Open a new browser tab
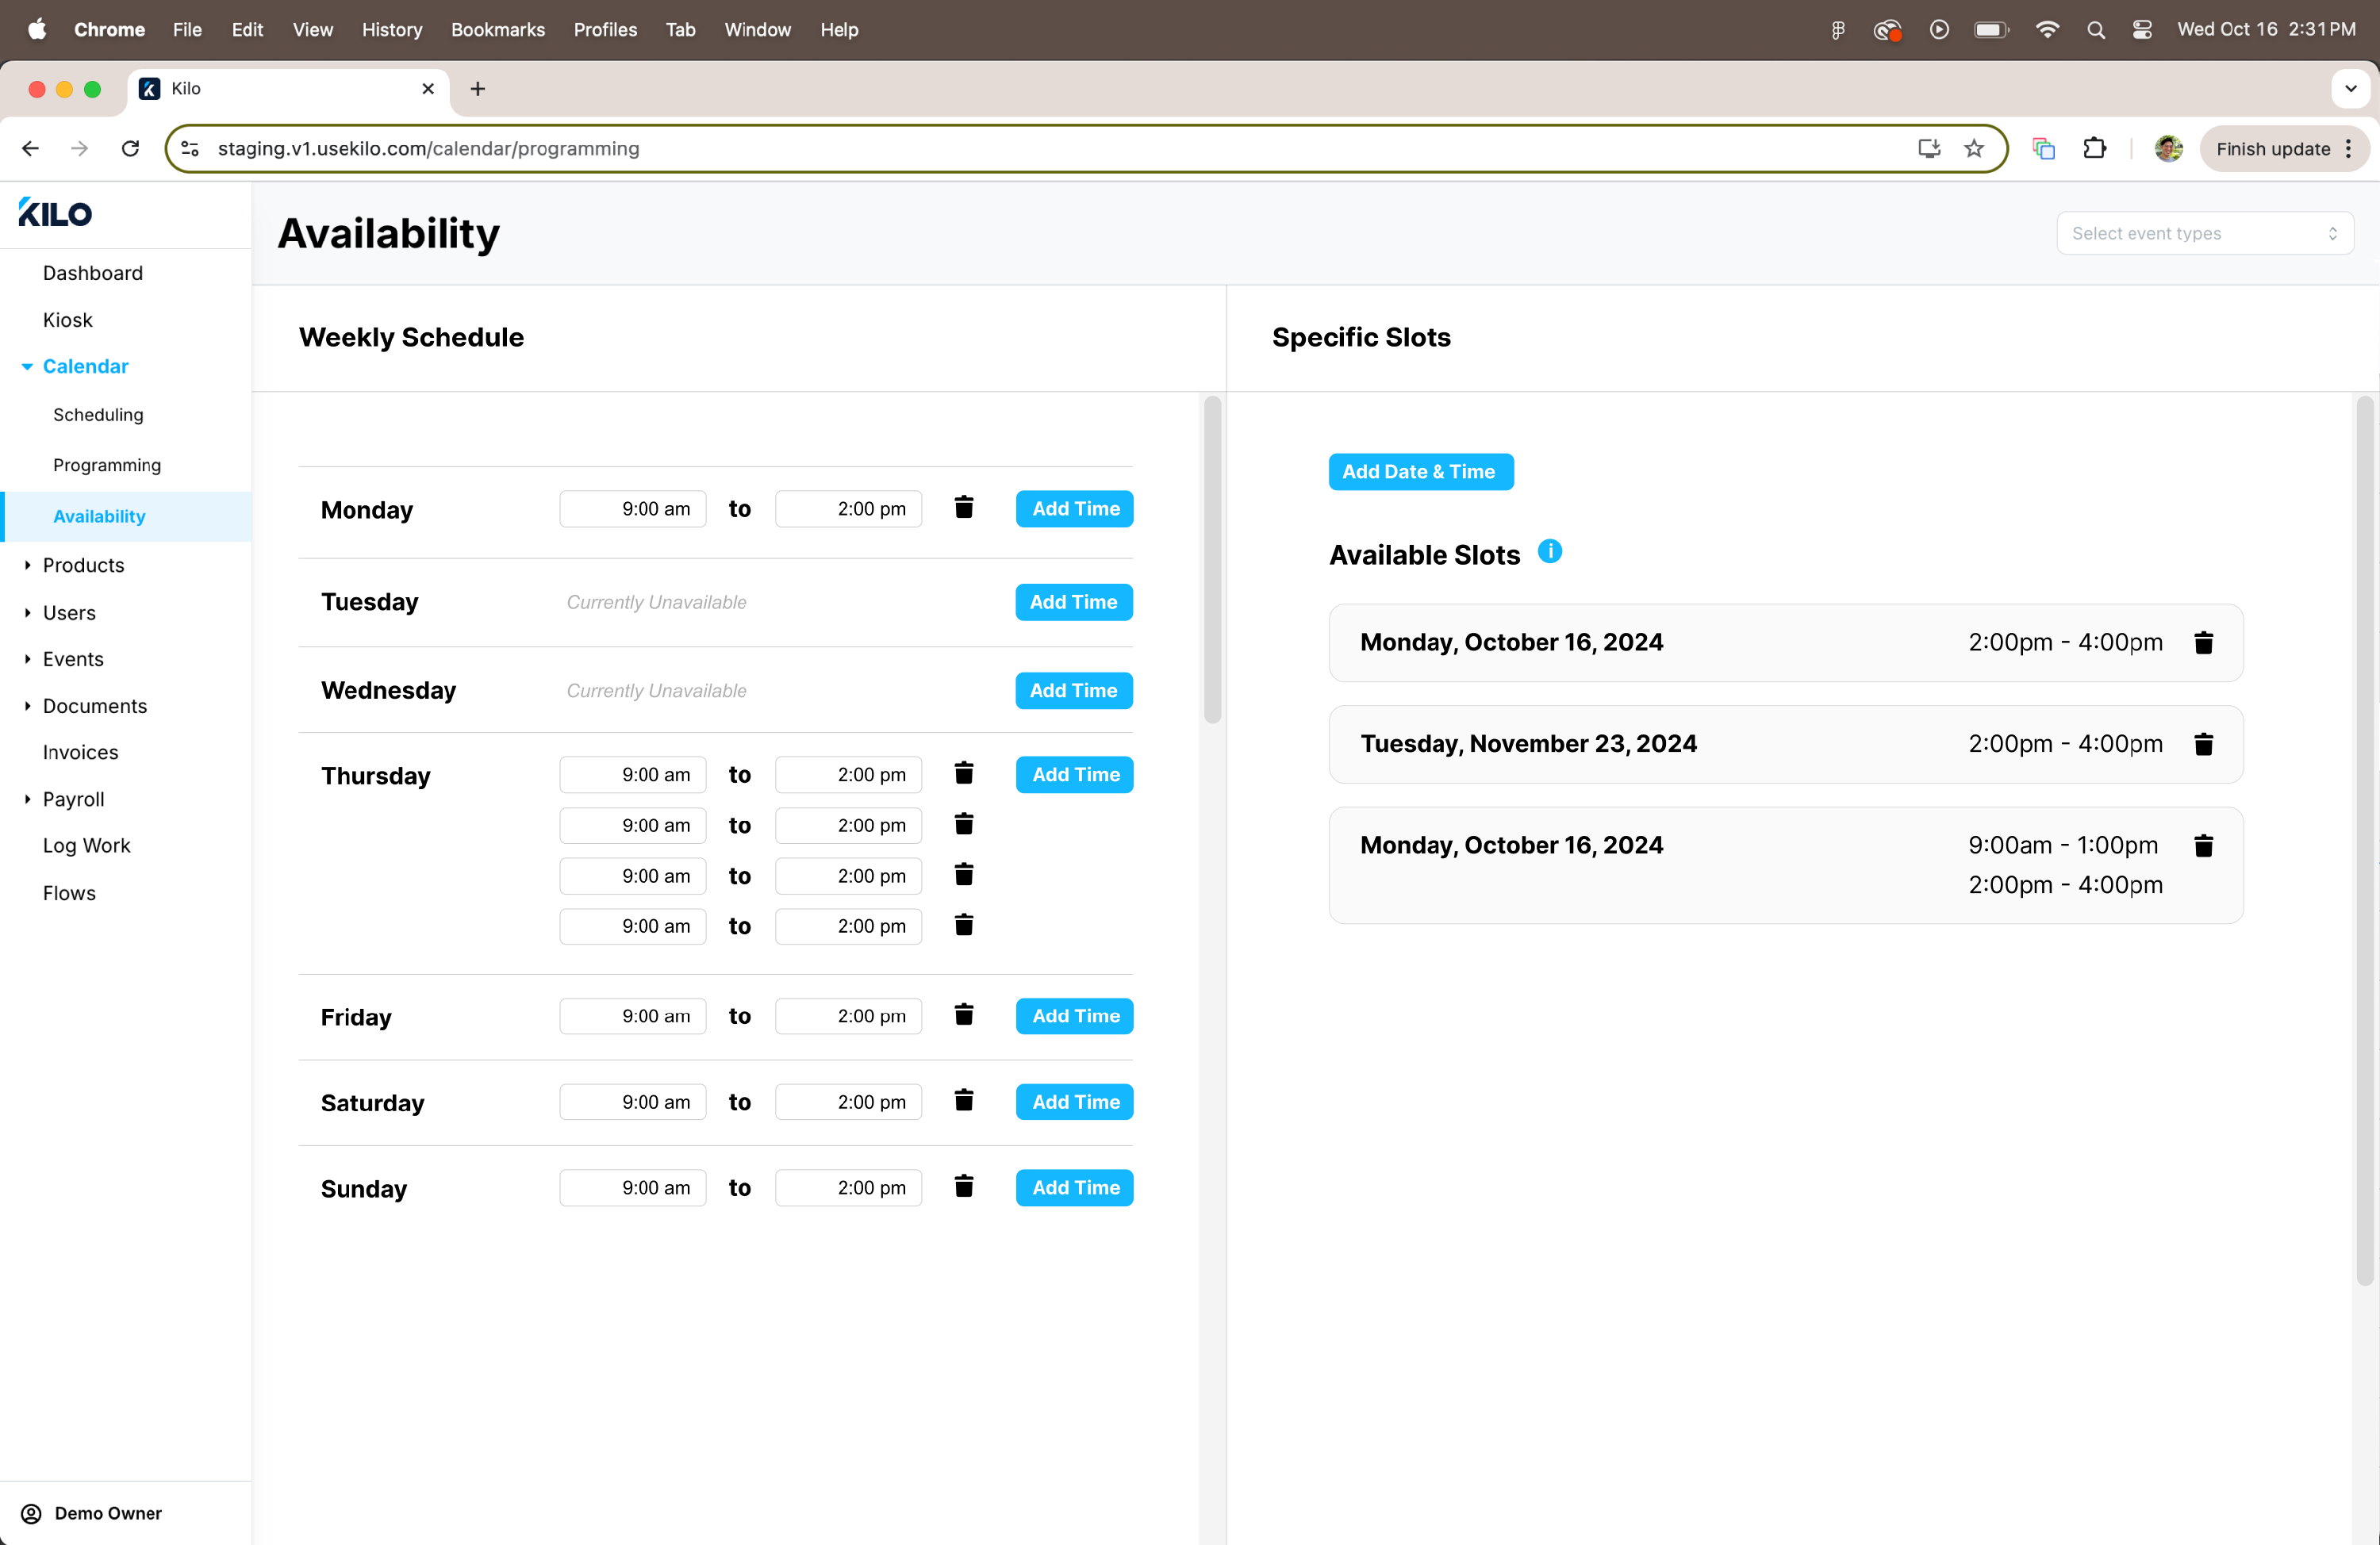2380x1545 pixels. (478, 89)
